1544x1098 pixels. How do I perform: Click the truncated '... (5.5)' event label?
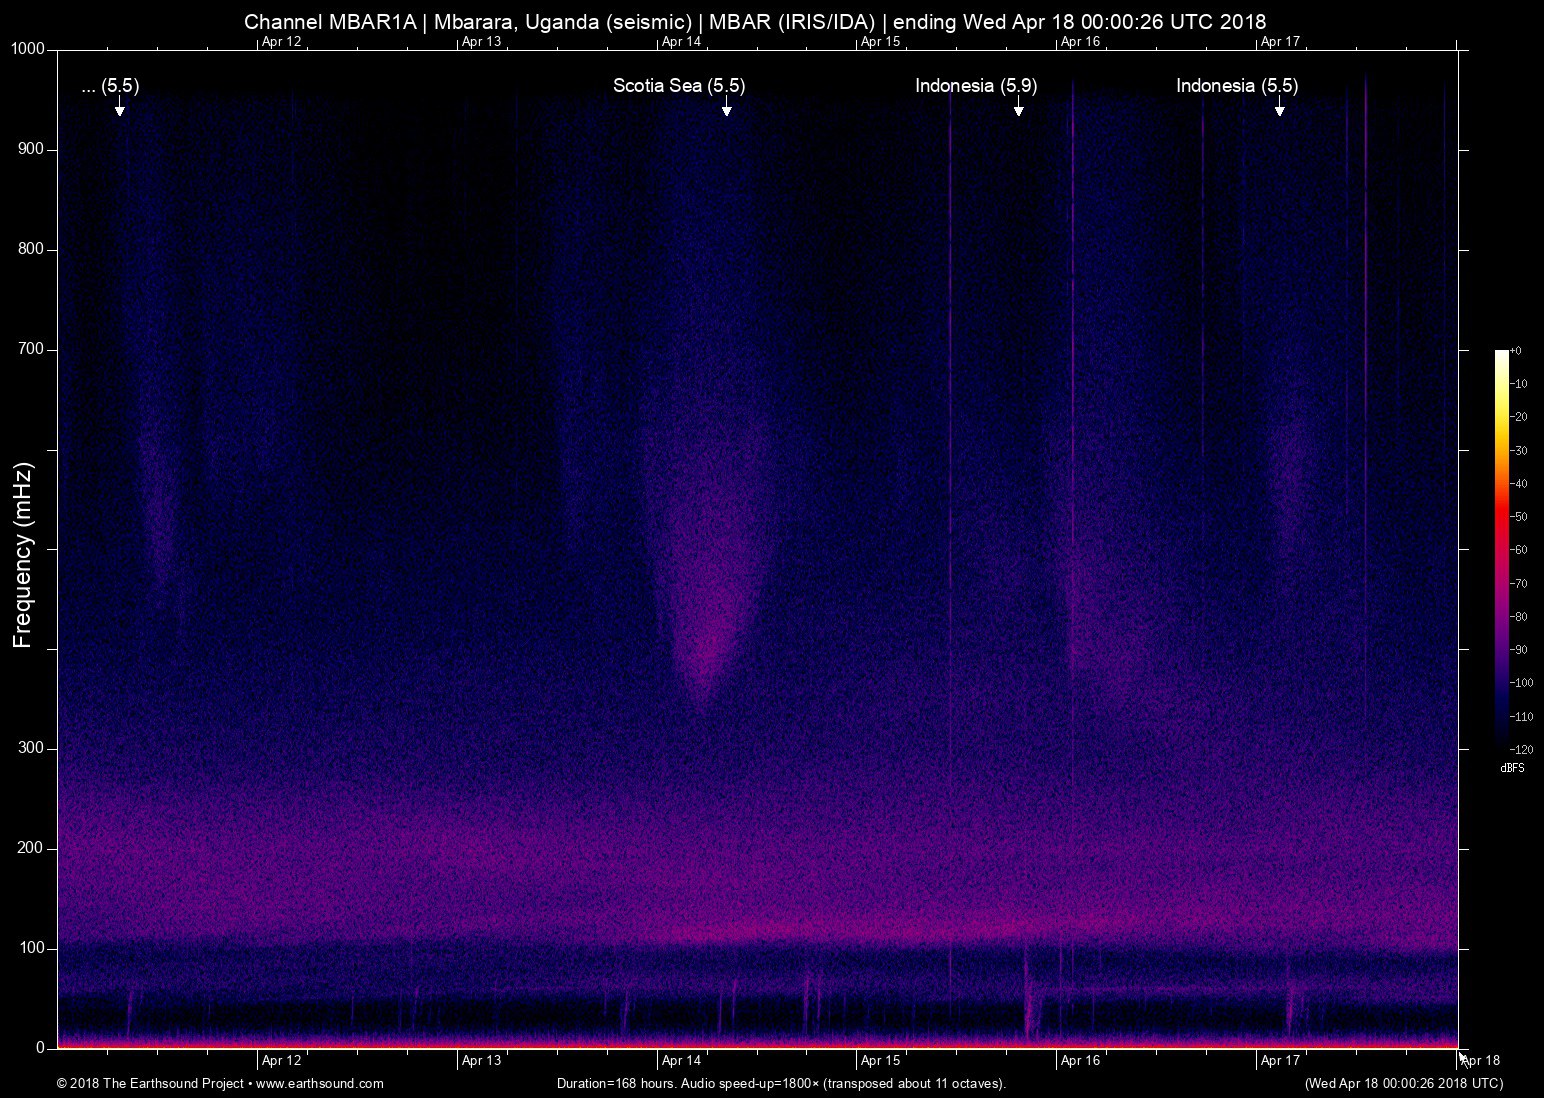click(110, 86)
